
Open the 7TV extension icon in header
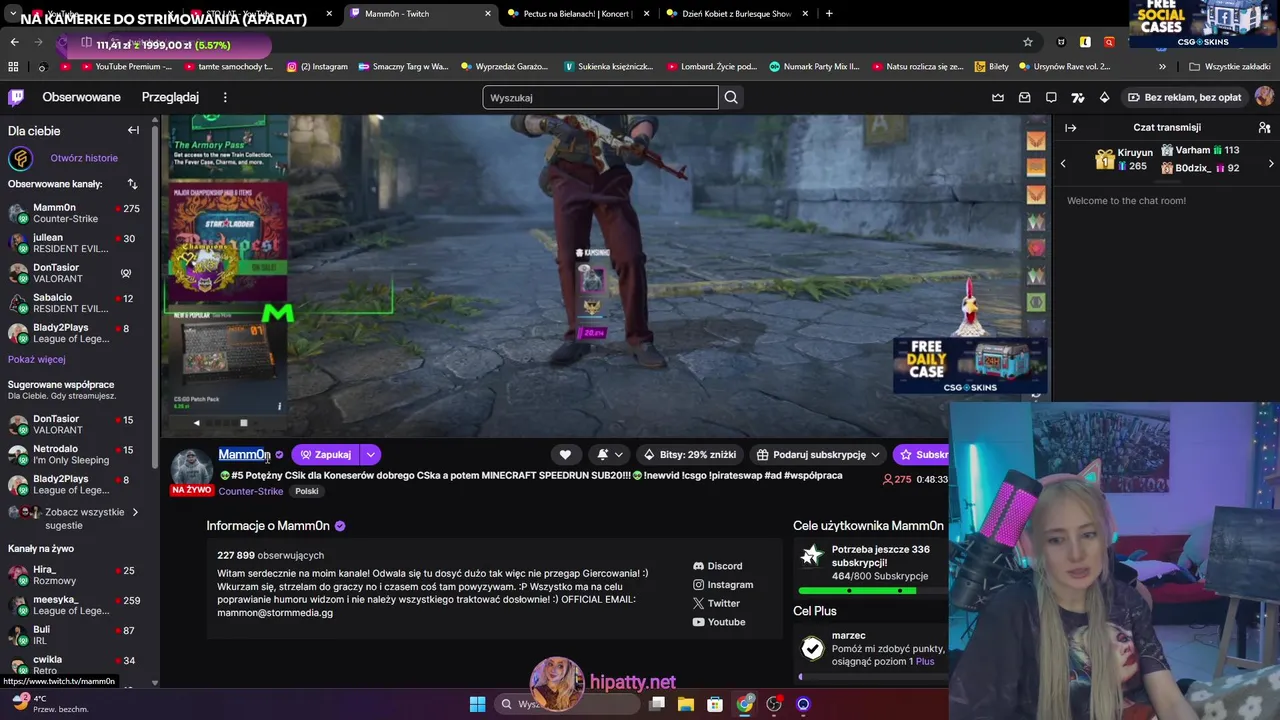[x=1077, y=97]
